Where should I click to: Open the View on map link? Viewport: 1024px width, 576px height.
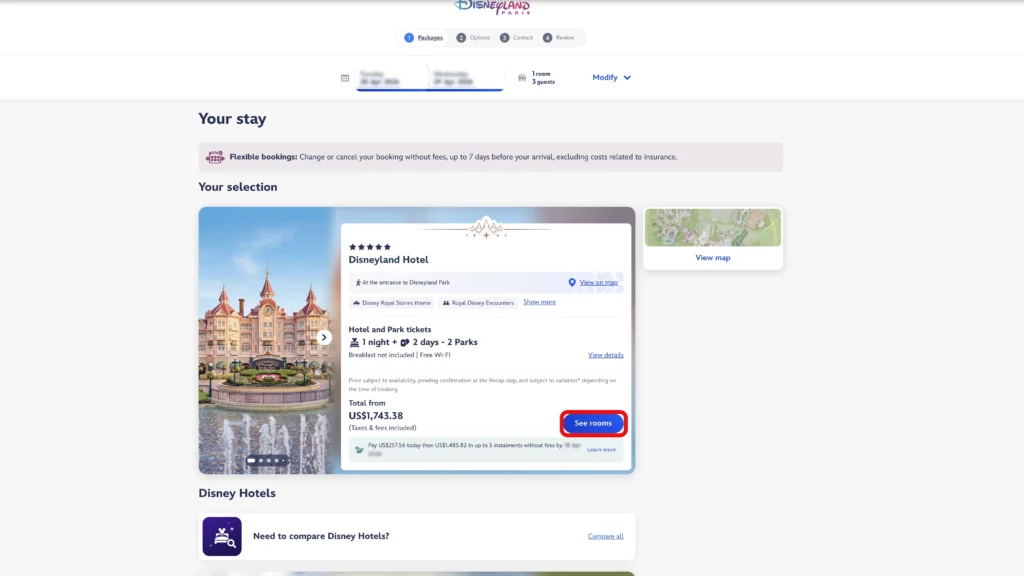point(598,283)
